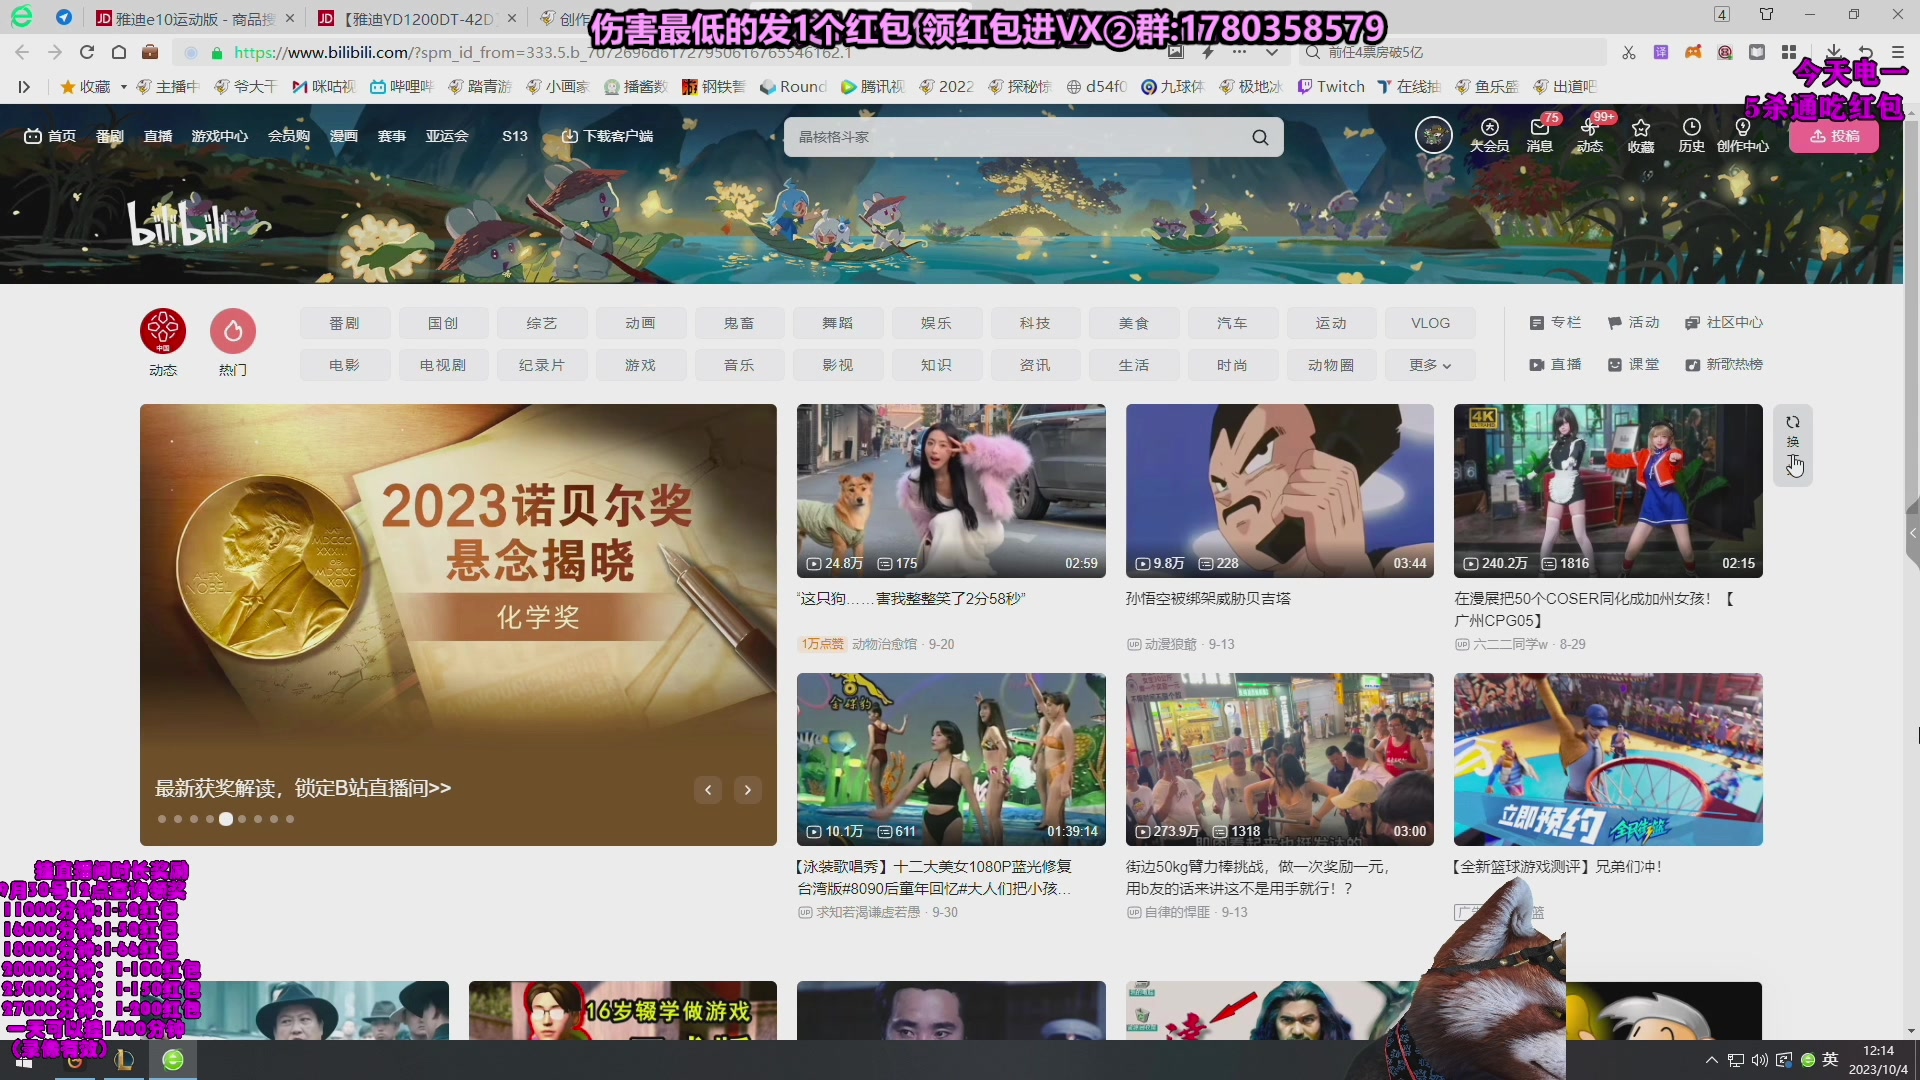Image resolution: width=1920 pixels, height=1080 pixels.
Task: Open the 创作中心 creation center icon
Action: pos(1742,137)
